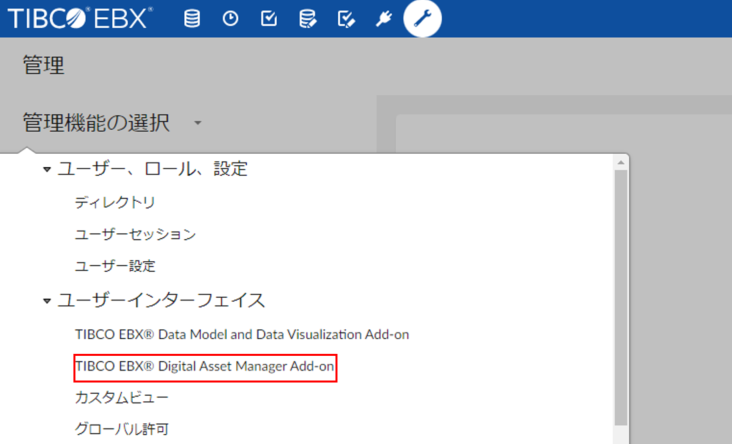Collapse the ユーザーインターフェイス group

(47, 301)
